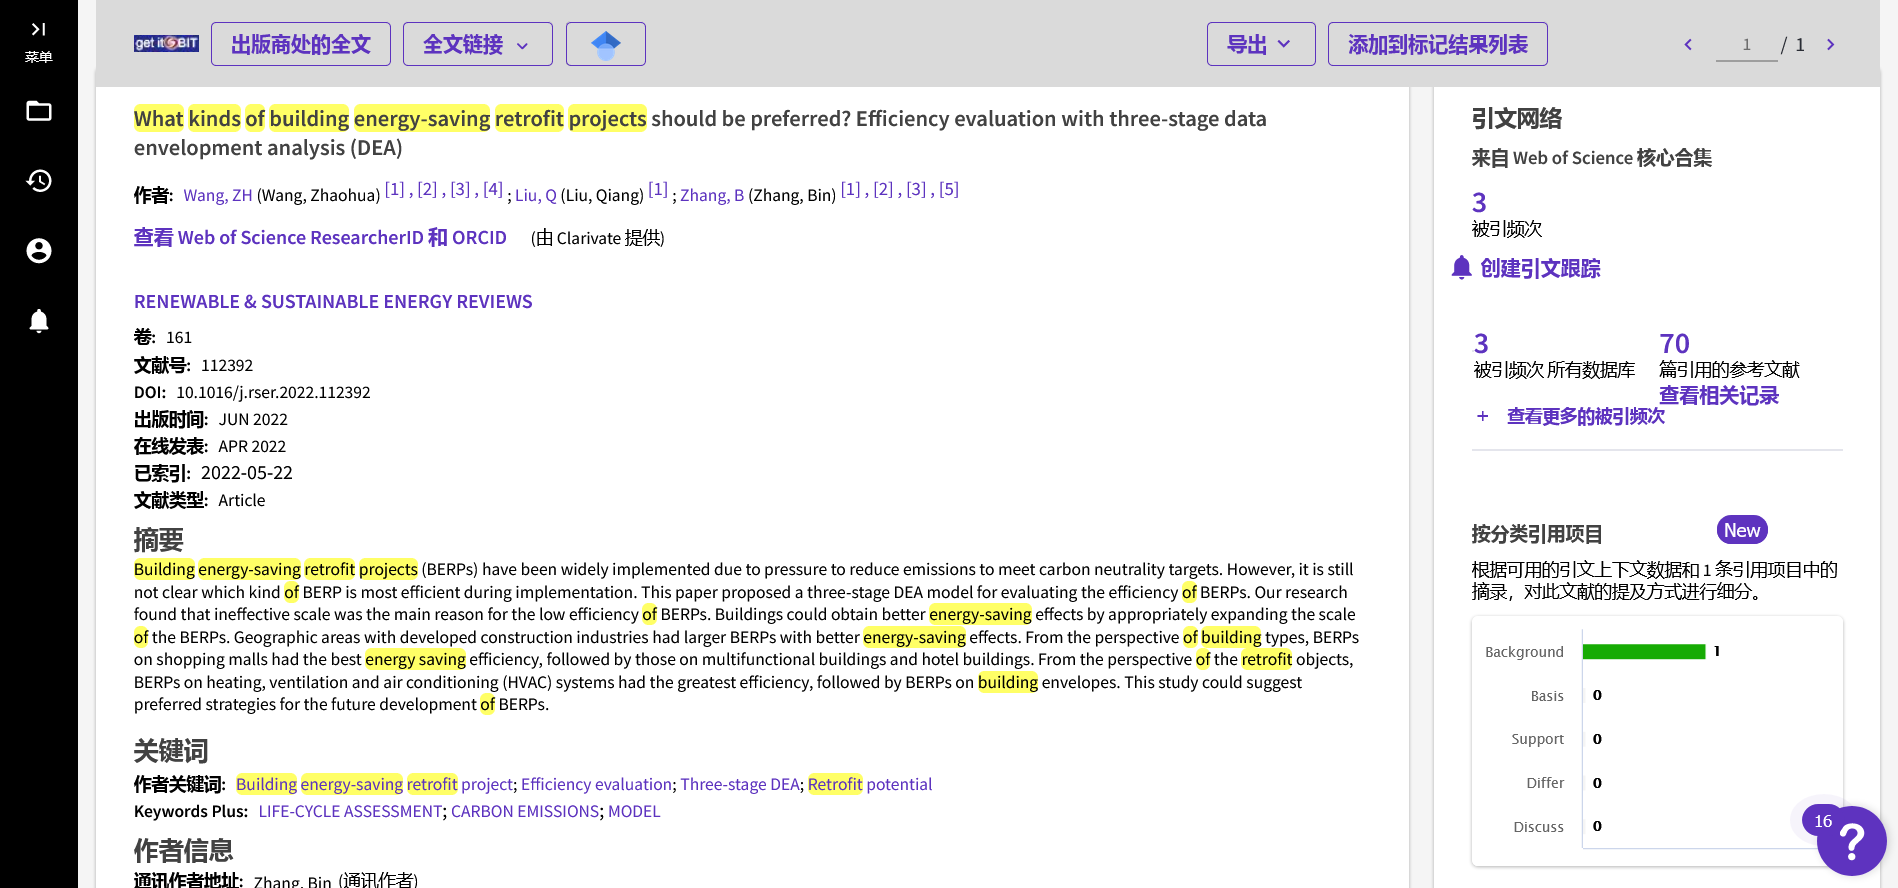Open notifications bell in left sidebar

[39, 321]
